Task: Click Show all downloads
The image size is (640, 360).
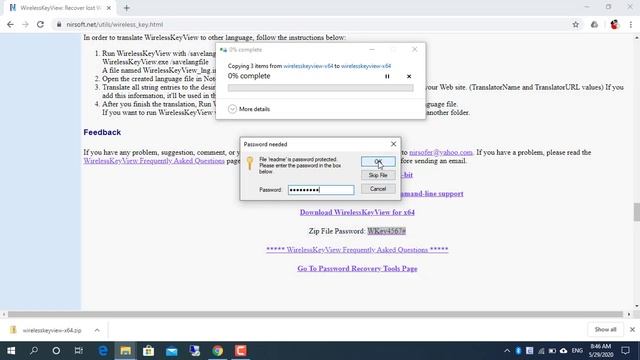Action: [605, 329]
